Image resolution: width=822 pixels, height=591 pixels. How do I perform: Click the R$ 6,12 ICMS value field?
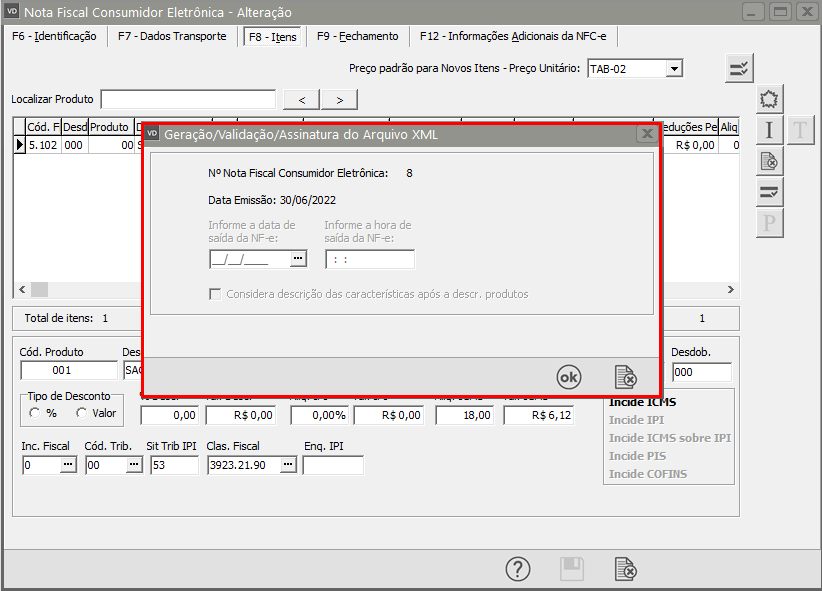[x=538, y=415]
